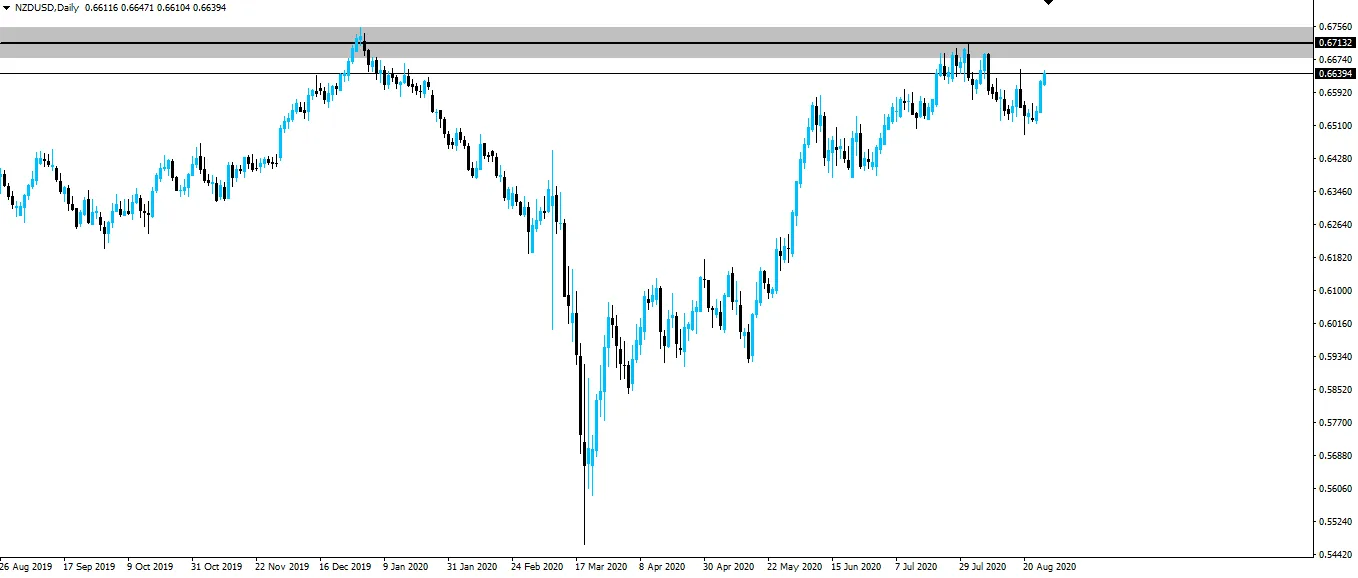This screenshot has height=578, width=1358.
Task: Click the 0.58520 price axis label
Action: 1335,390
